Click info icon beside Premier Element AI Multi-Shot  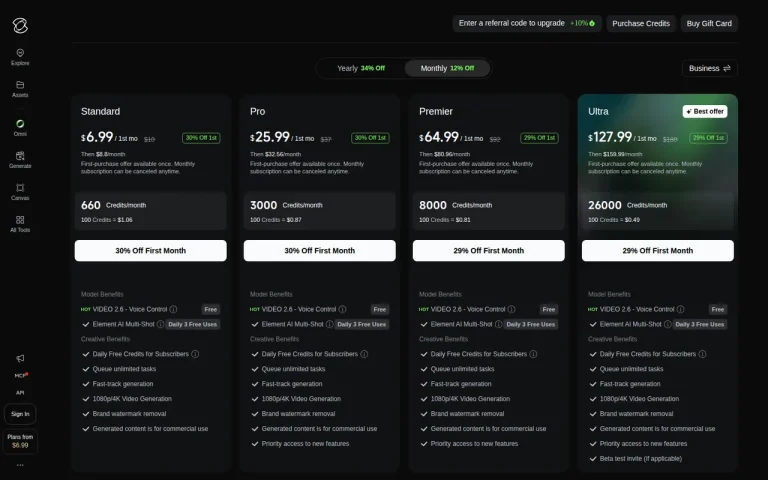[x=498, y=324]
